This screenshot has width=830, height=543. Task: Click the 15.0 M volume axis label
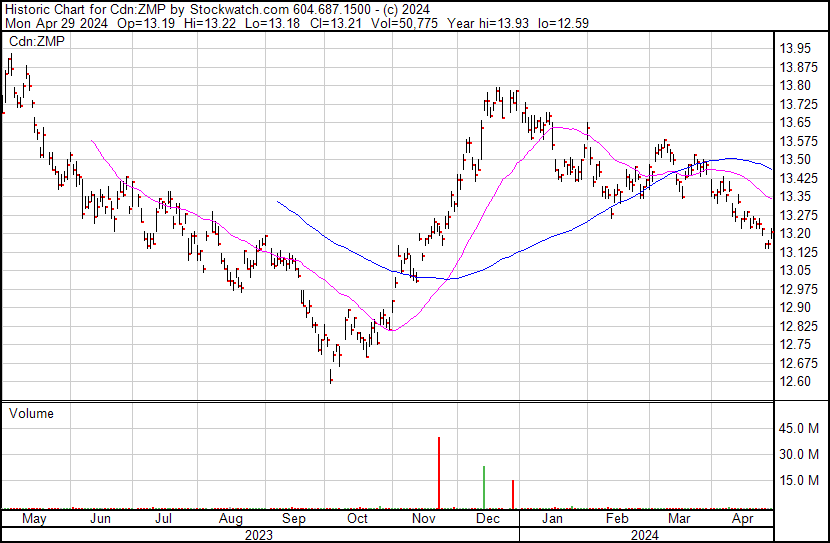(800, 480)
